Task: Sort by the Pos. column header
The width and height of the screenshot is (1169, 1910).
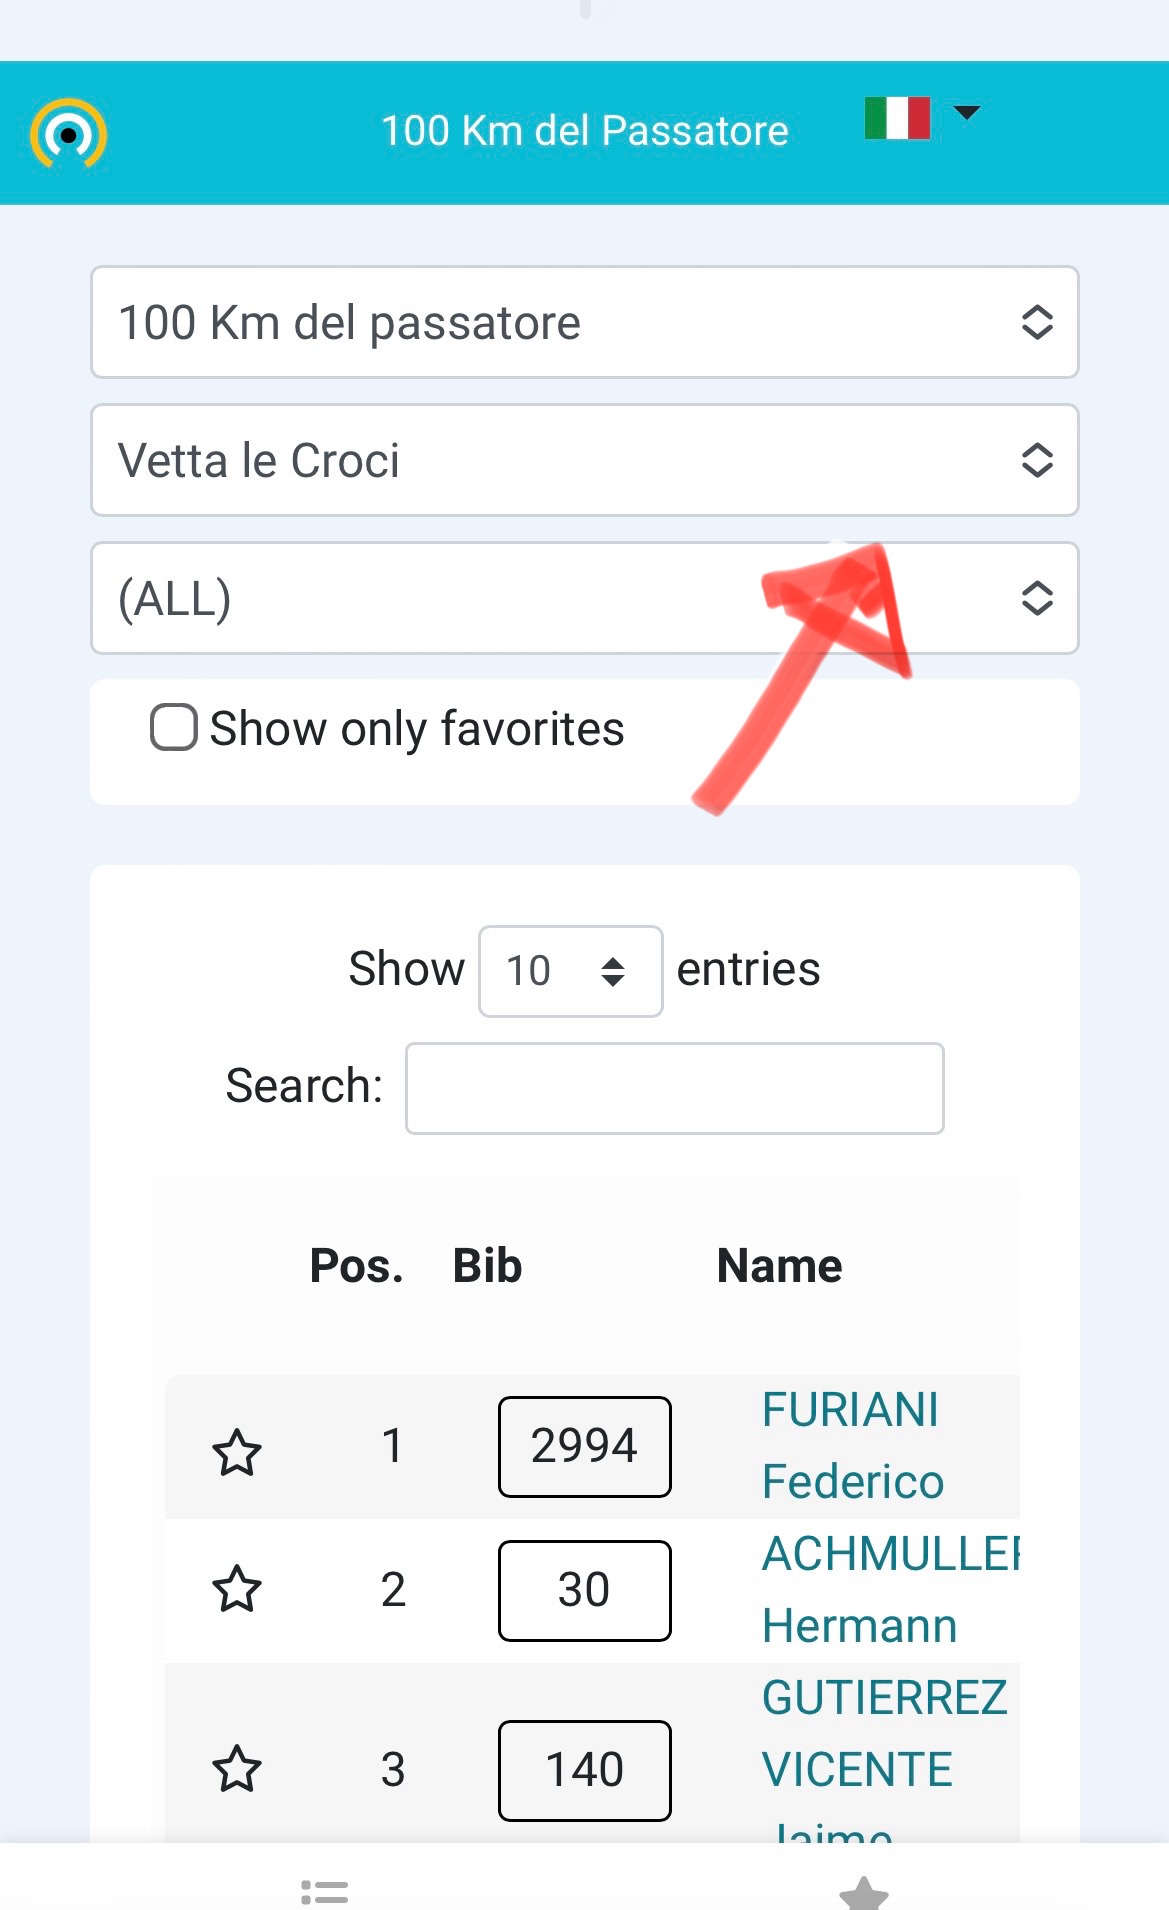Action: [x=356, y=1265]
